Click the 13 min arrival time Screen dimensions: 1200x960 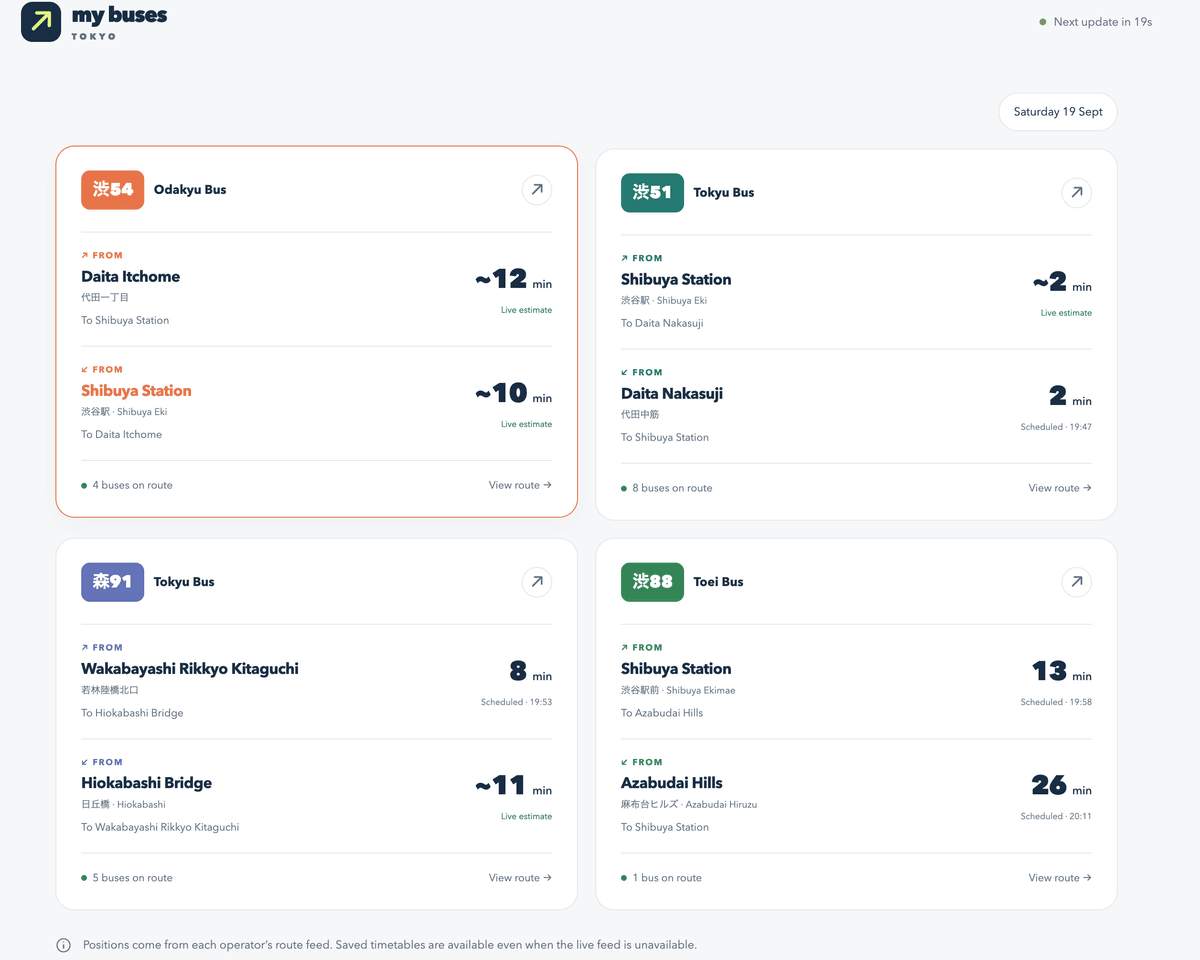1062,671
